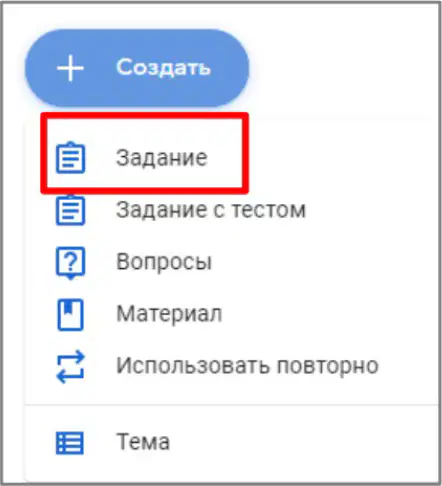Viewport: 442px width, 486px height.
Task: Click the Создать text label
Action: (163, 68)
